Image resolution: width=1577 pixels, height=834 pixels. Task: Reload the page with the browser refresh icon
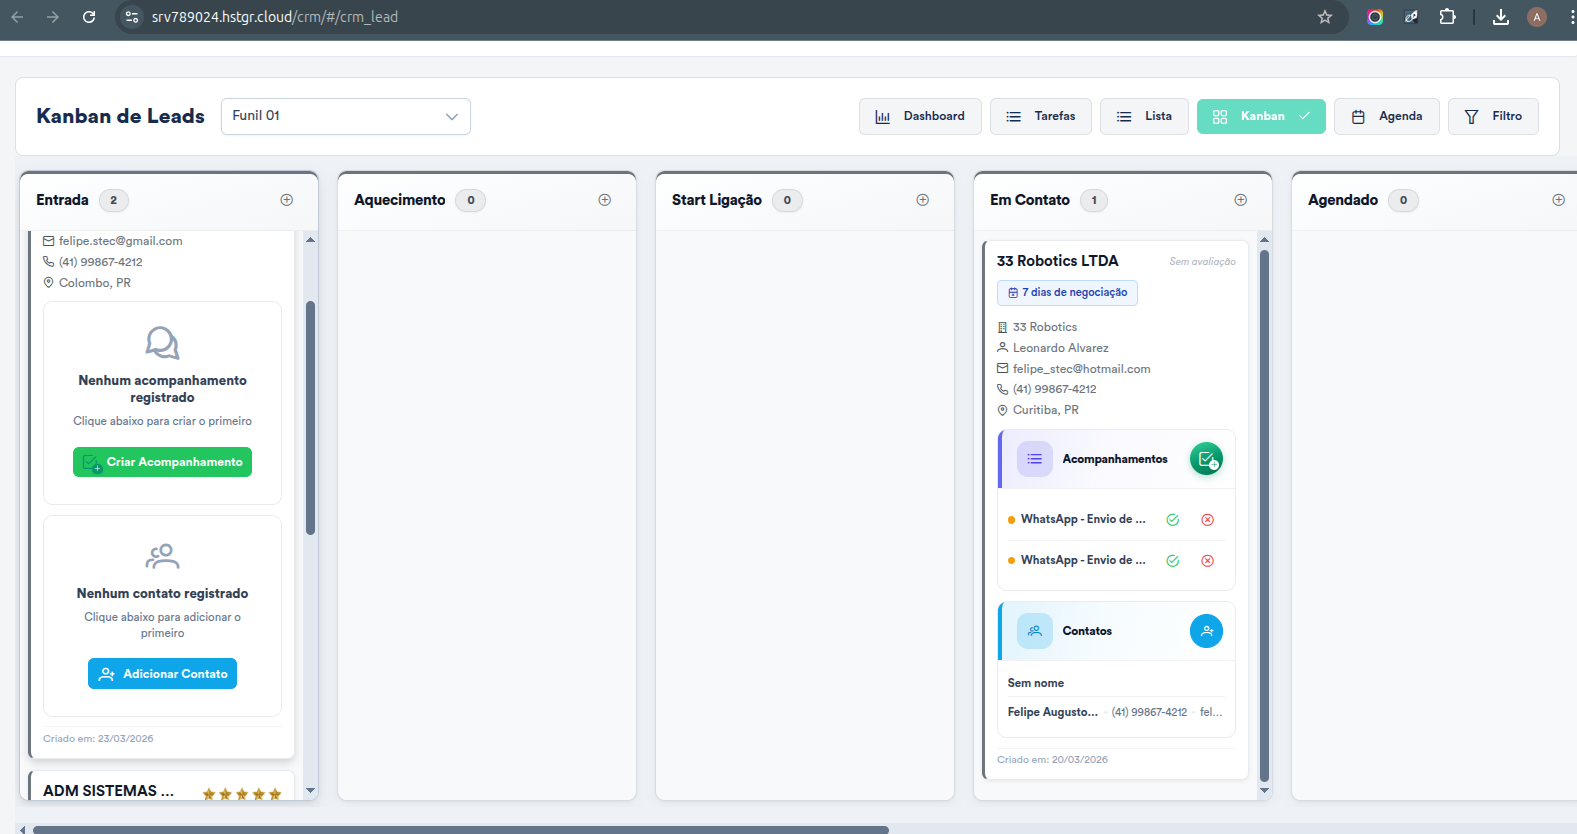click(89, 17)
